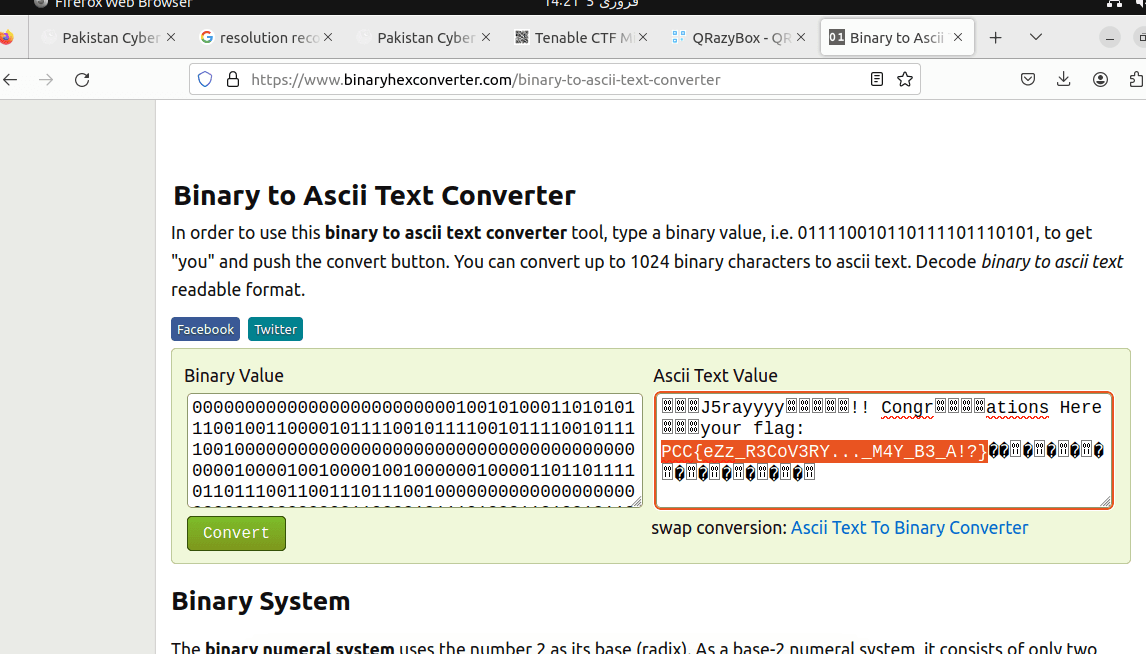Screen dimensions: 1146x654
Task: Share via the Twitter button
Action: point(275,329)
